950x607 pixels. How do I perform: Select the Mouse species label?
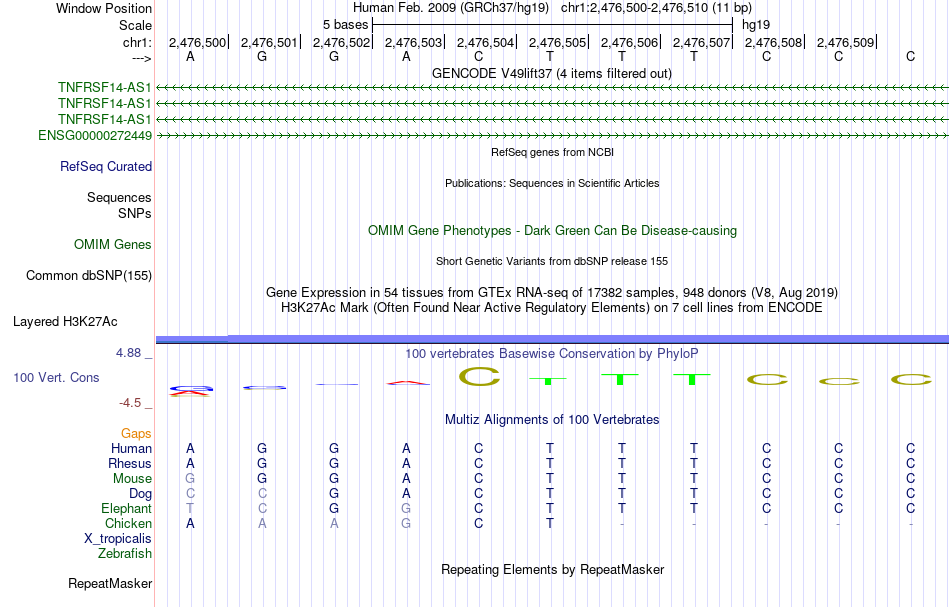point(132,479)
